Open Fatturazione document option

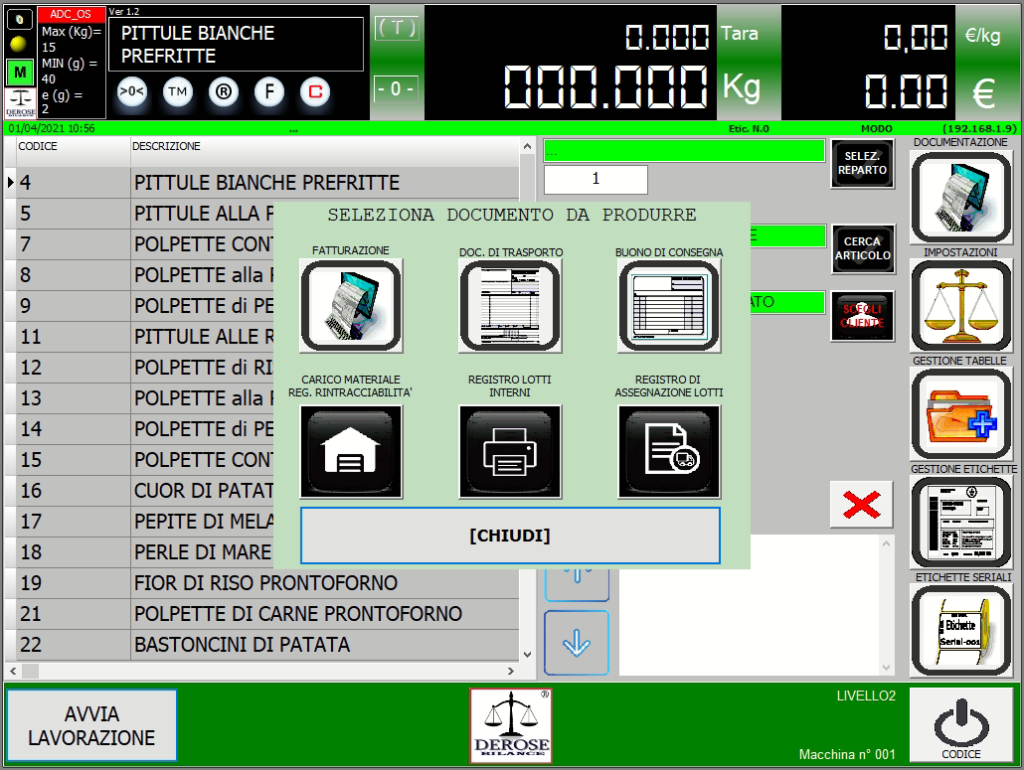coord(351,305)
